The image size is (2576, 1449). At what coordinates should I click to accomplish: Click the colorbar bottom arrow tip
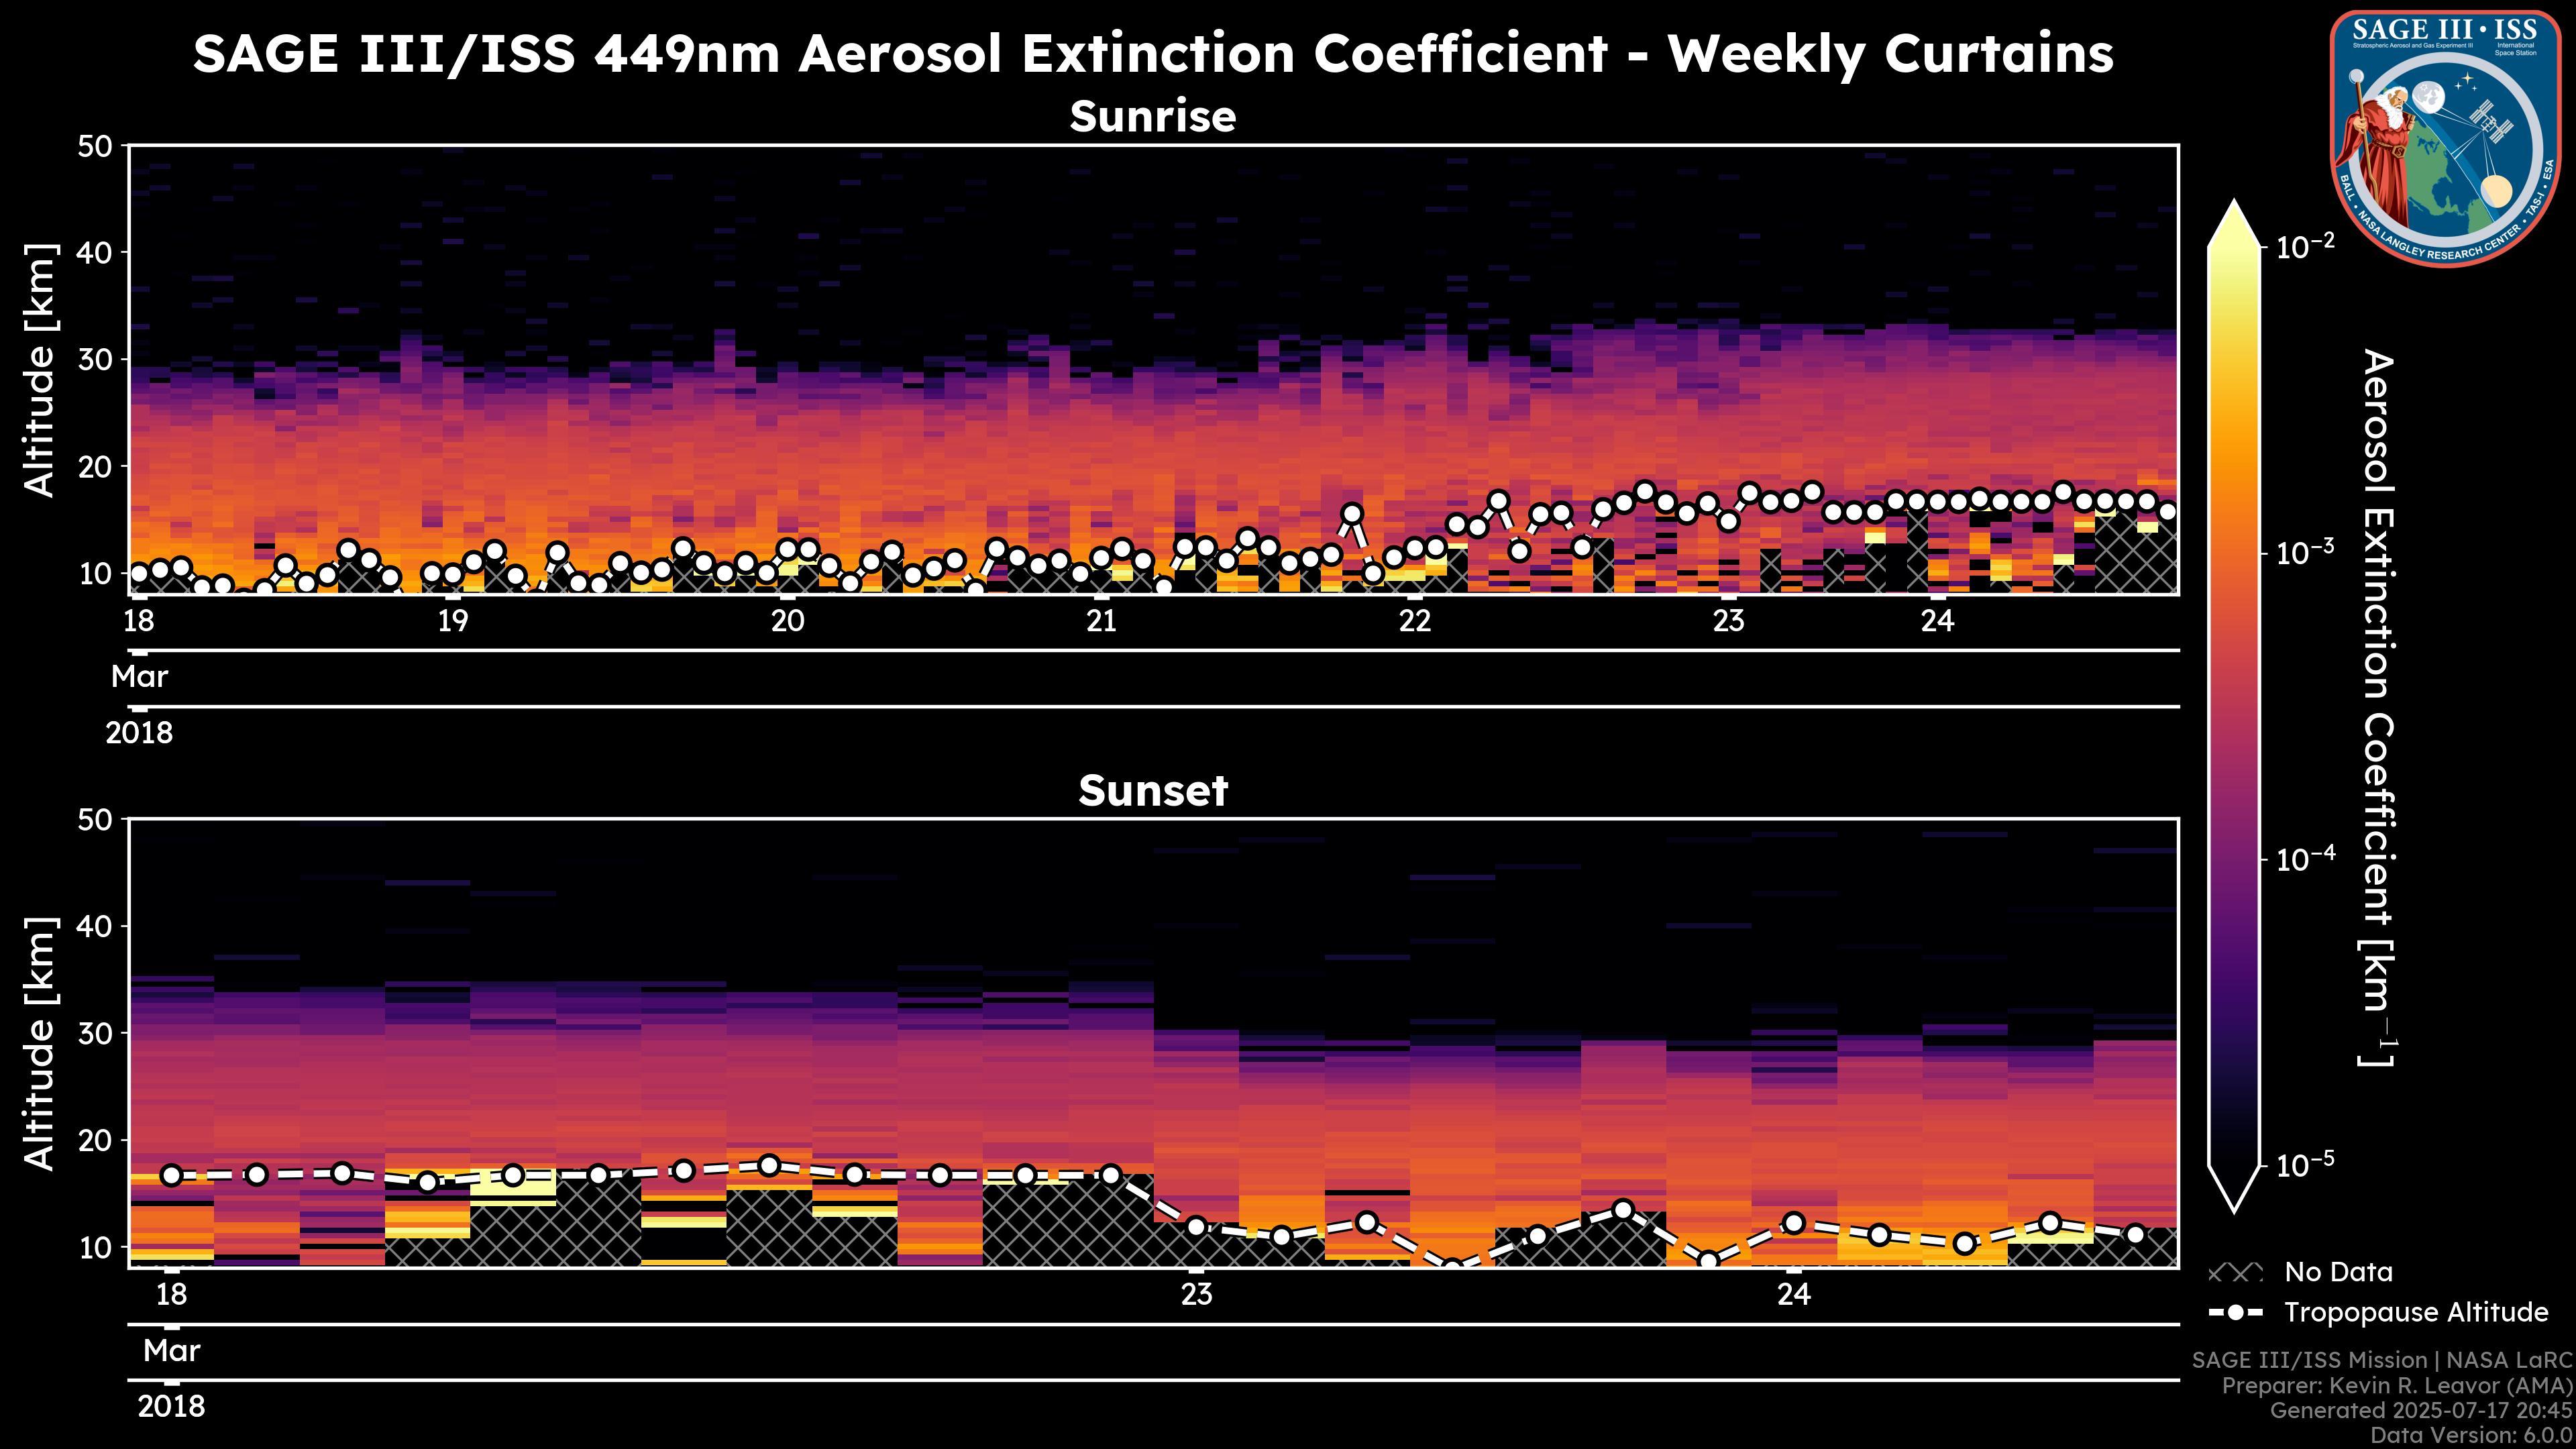coord(2235,1208)
